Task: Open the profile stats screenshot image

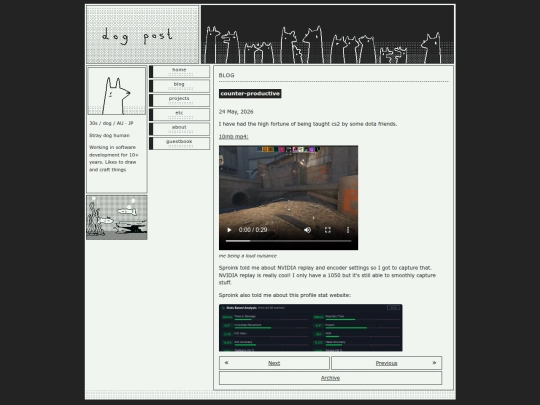Action: (x=310, y=328)
